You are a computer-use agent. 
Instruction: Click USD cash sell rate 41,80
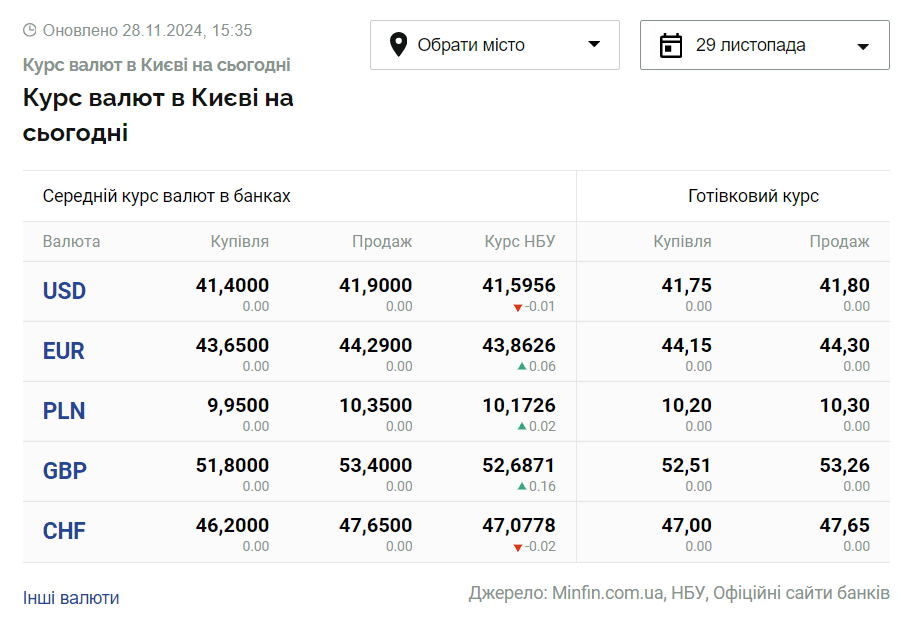(x=845, y=285)
